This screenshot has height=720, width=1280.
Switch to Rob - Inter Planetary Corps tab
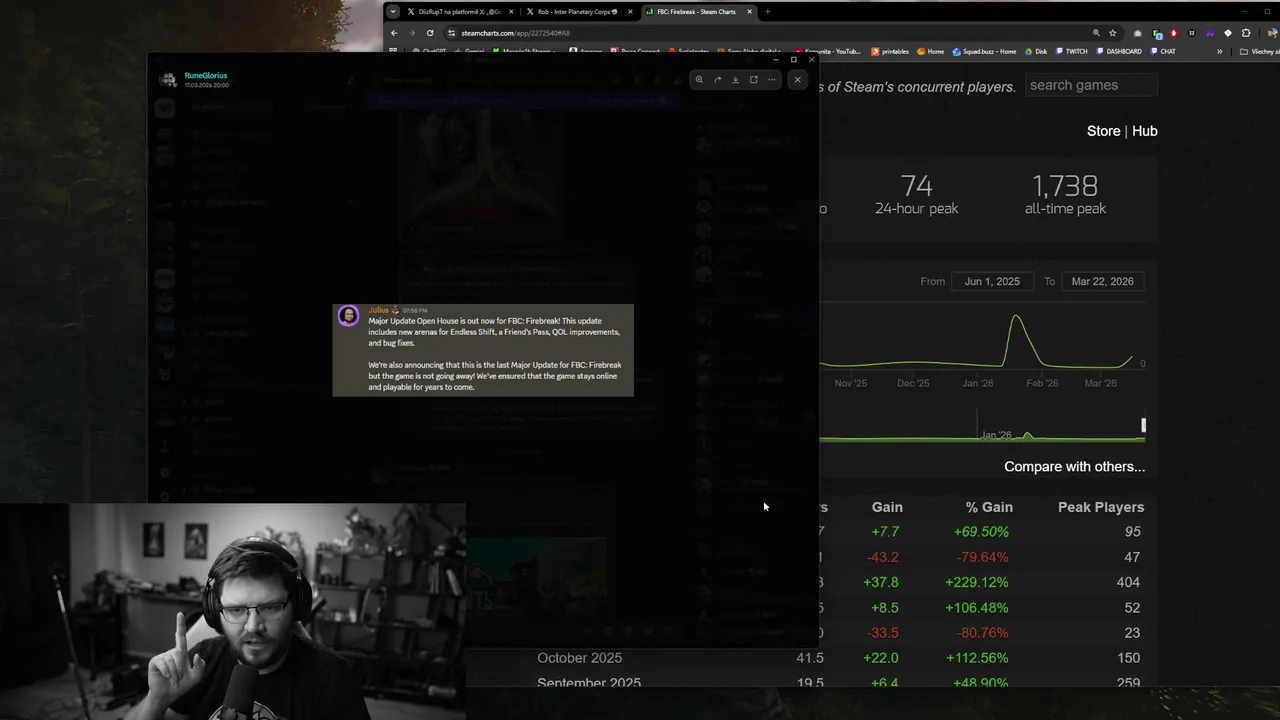click(577, 12)
